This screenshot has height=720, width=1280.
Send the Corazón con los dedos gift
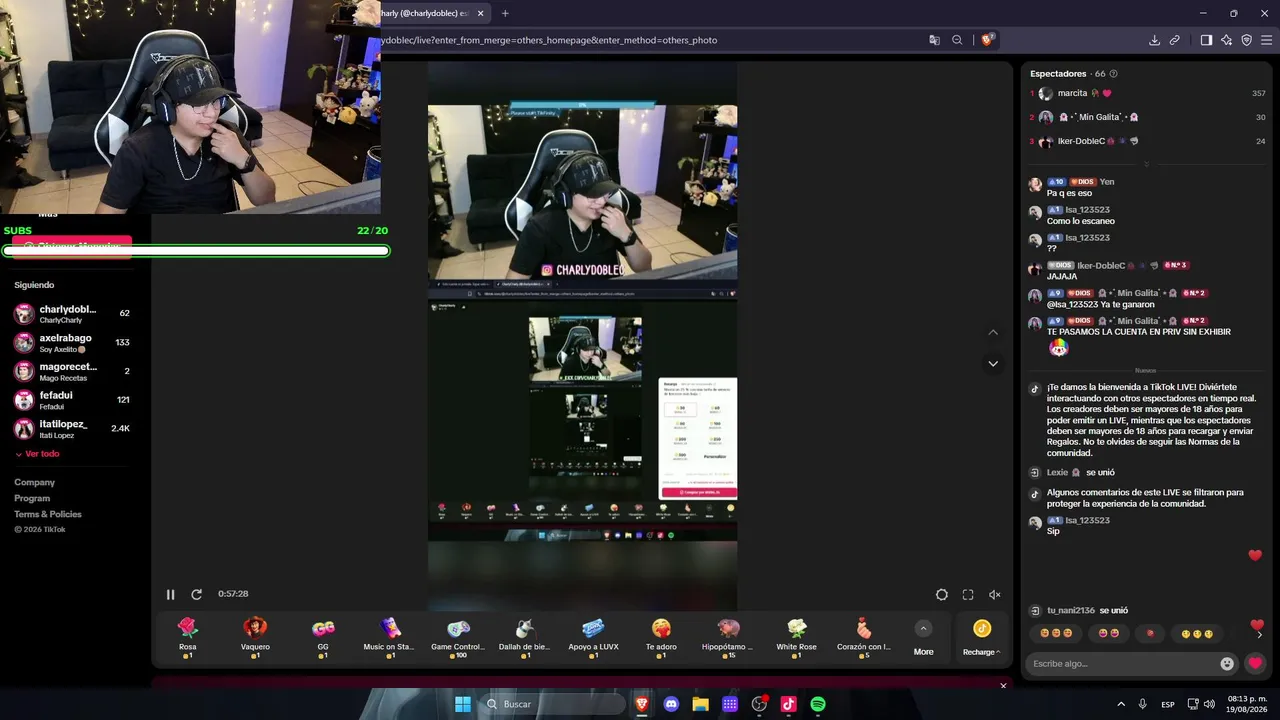point(864,636)
